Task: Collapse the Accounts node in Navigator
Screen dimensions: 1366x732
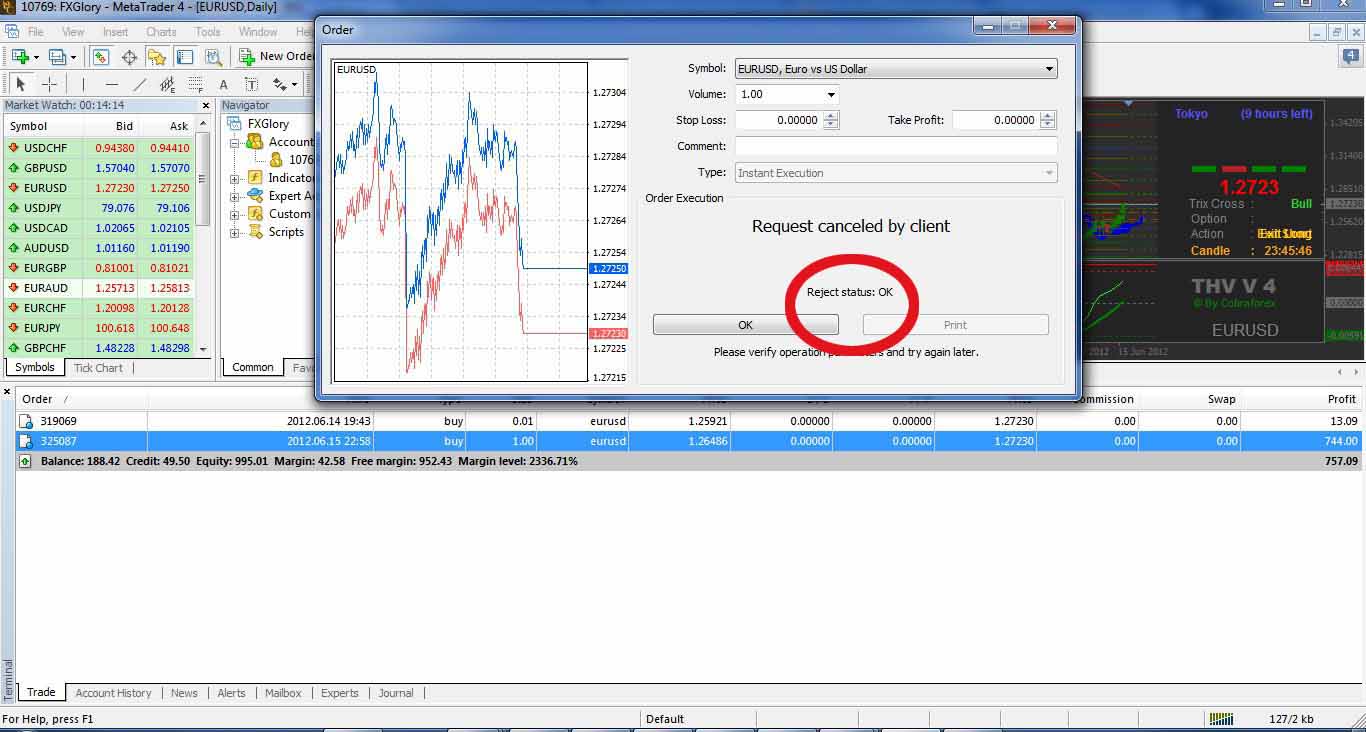Action: (235, 142)
